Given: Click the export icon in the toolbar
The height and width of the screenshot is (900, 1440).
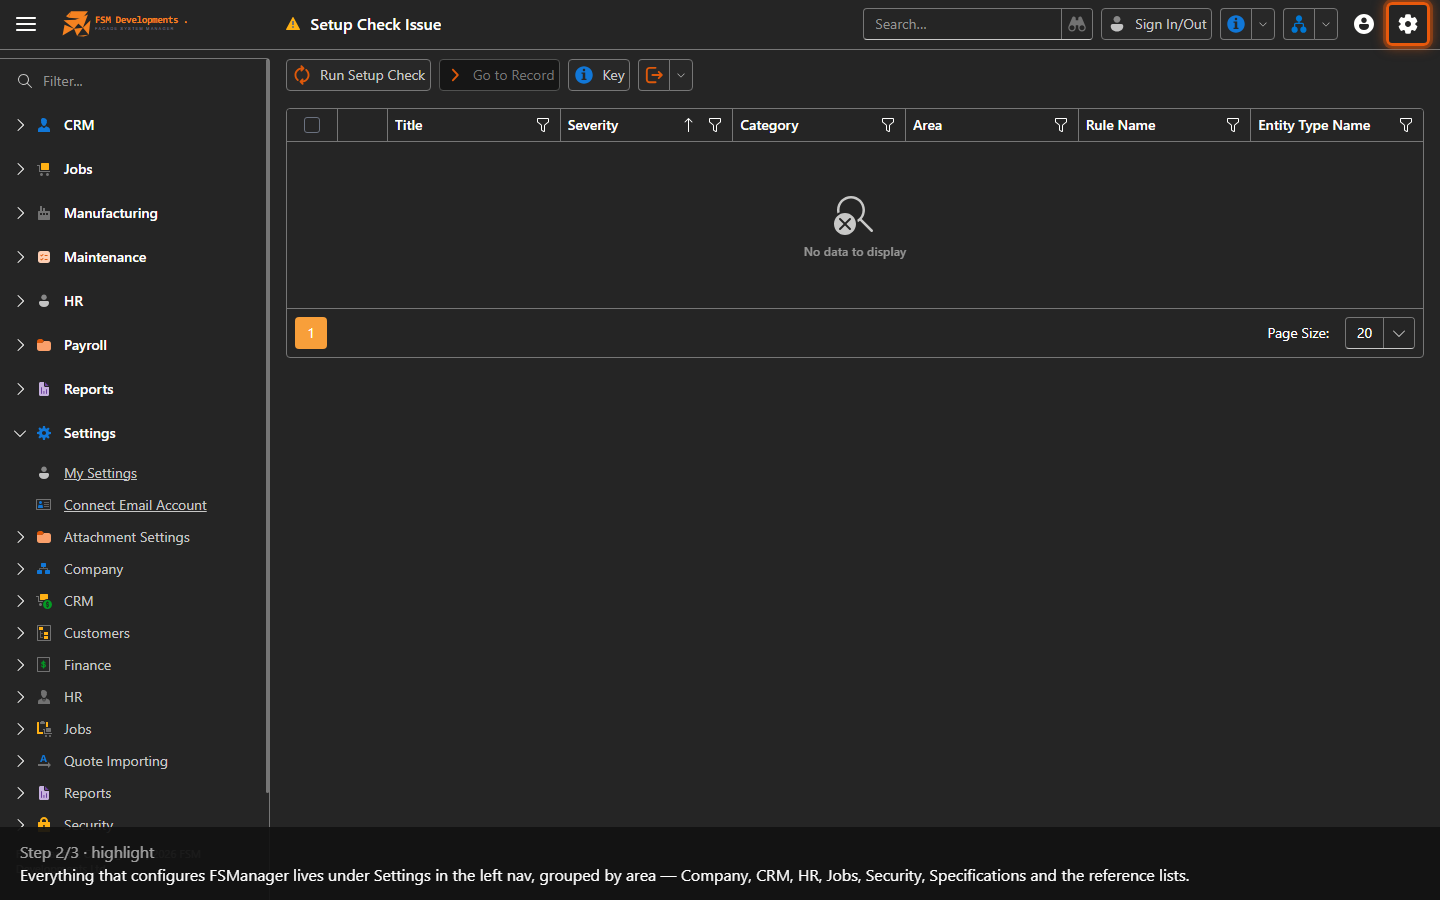Looking at the screenshot, I should click(654, 75).
